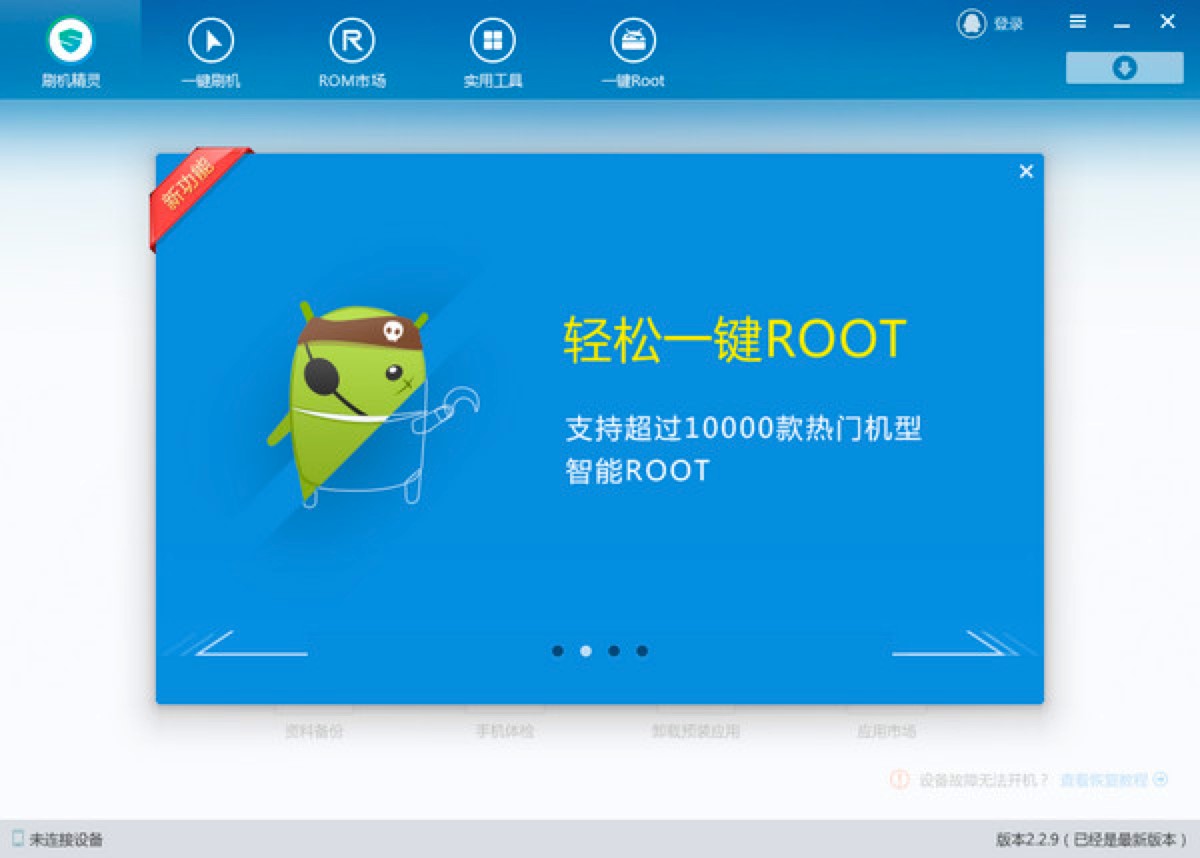This screenshot has height=858, width=1200.
Task: Open the hamburger main menu
Action: tap(1078, 20)
